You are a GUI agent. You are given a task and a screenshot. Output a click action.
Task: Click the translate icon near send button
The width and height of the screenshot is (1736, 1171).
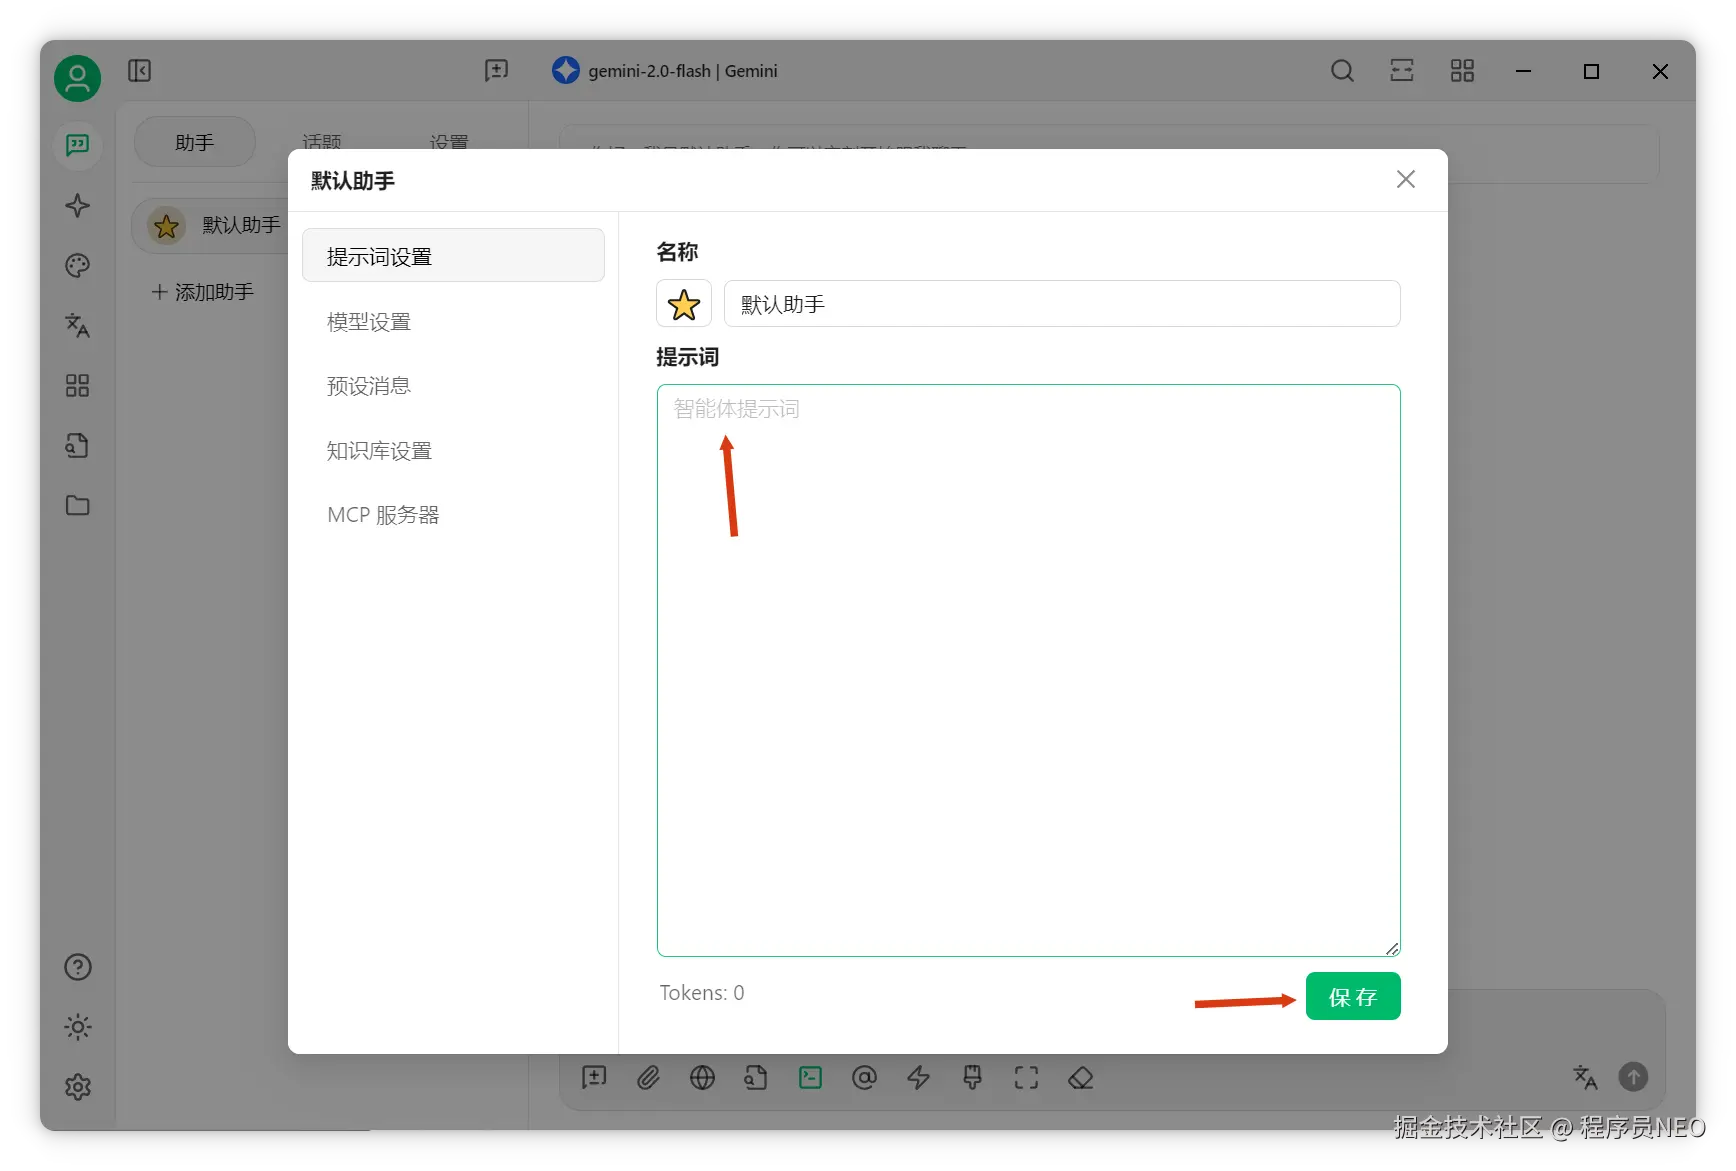pos(1585,1077)
